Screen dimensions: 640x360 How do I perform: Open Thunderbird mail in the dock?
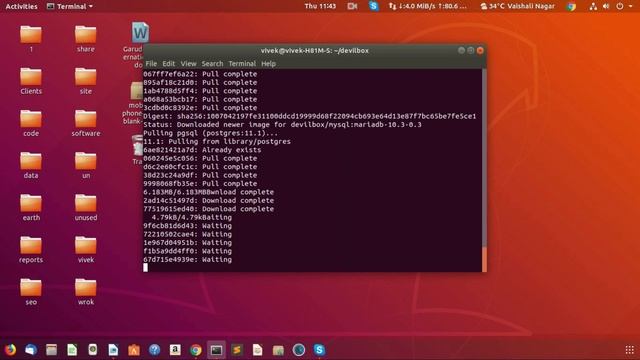coord(31,350)
